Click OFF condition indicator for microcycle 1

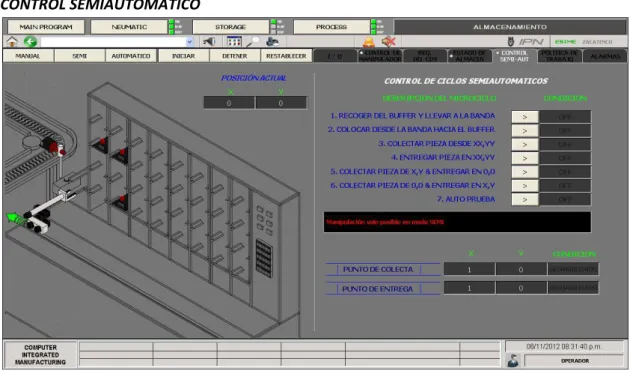[x=565, y=117]
